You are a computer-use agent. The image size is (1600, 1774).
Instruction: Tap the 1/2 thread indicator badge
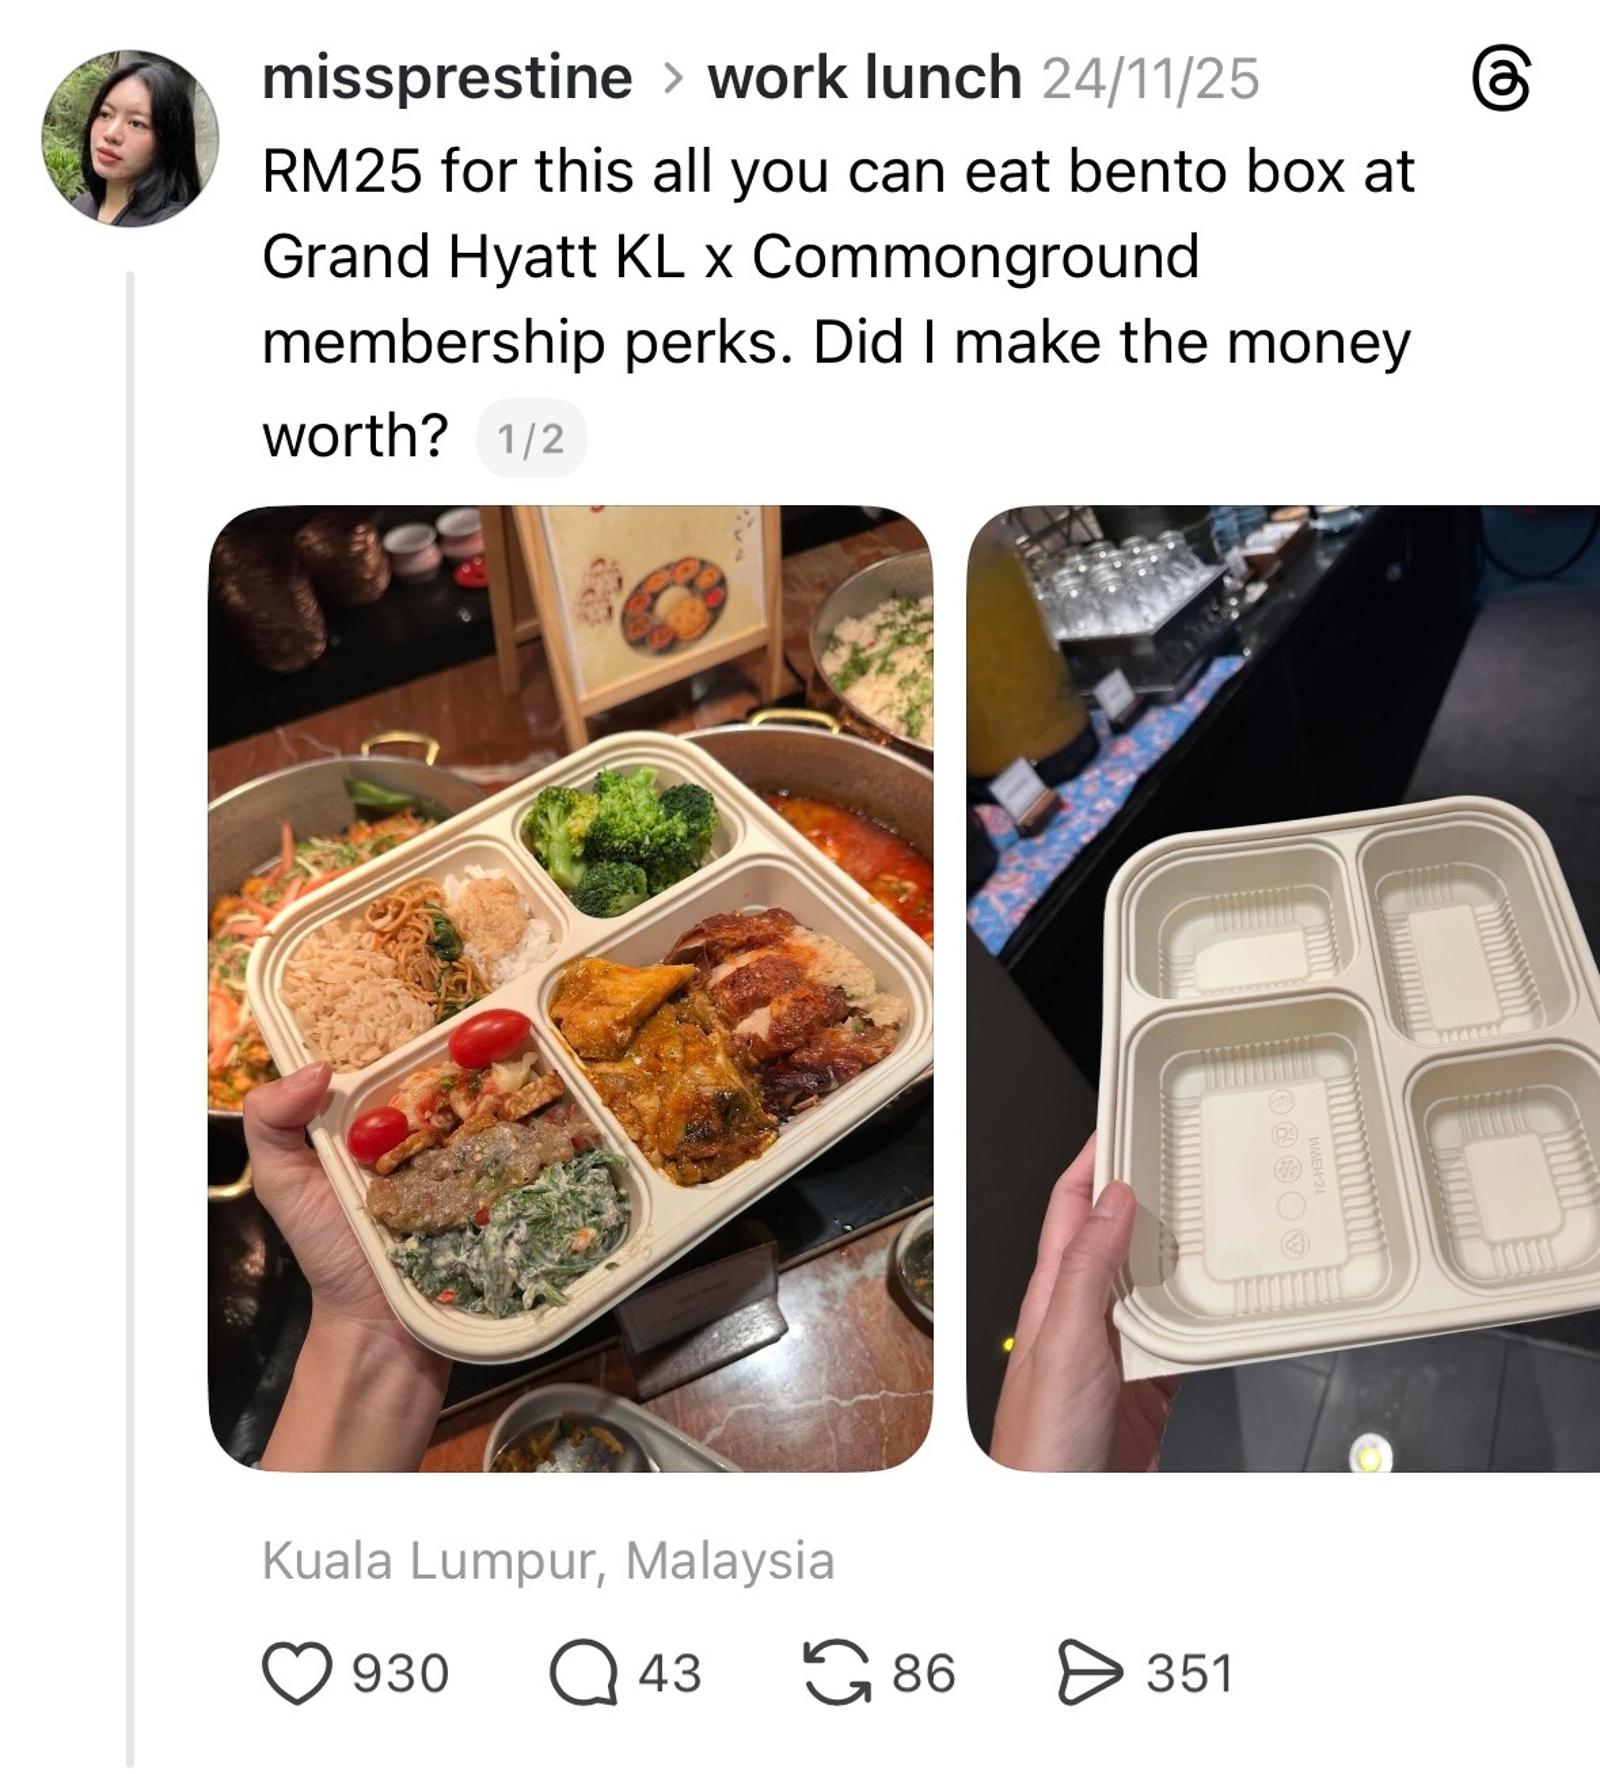pyautogui.click(x=531, y=438)
